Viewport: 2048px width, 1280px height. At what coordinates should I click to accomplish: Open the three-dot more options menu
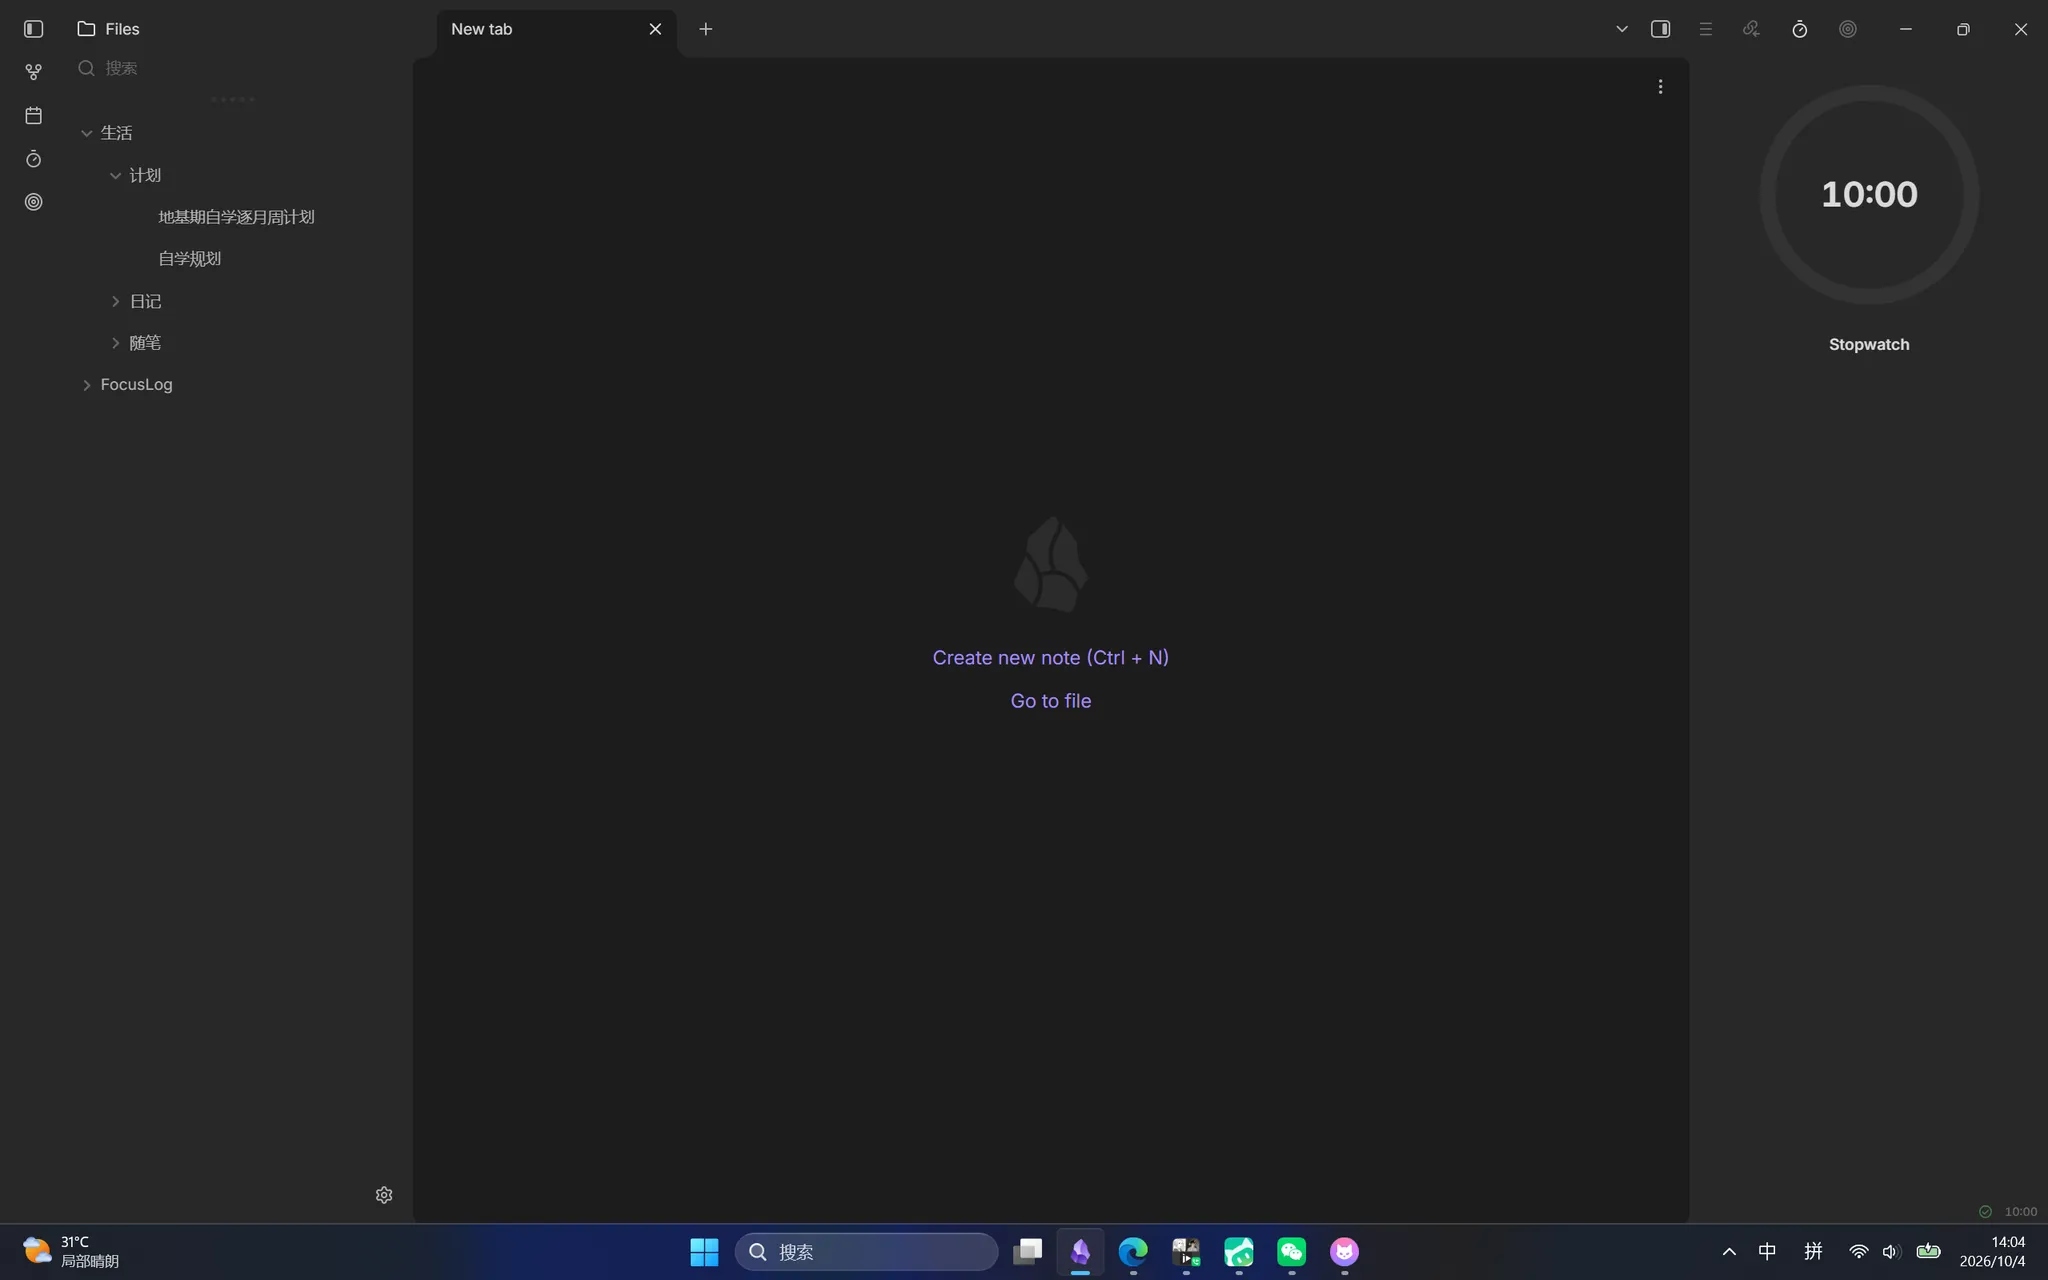(x=1660, y=87)
